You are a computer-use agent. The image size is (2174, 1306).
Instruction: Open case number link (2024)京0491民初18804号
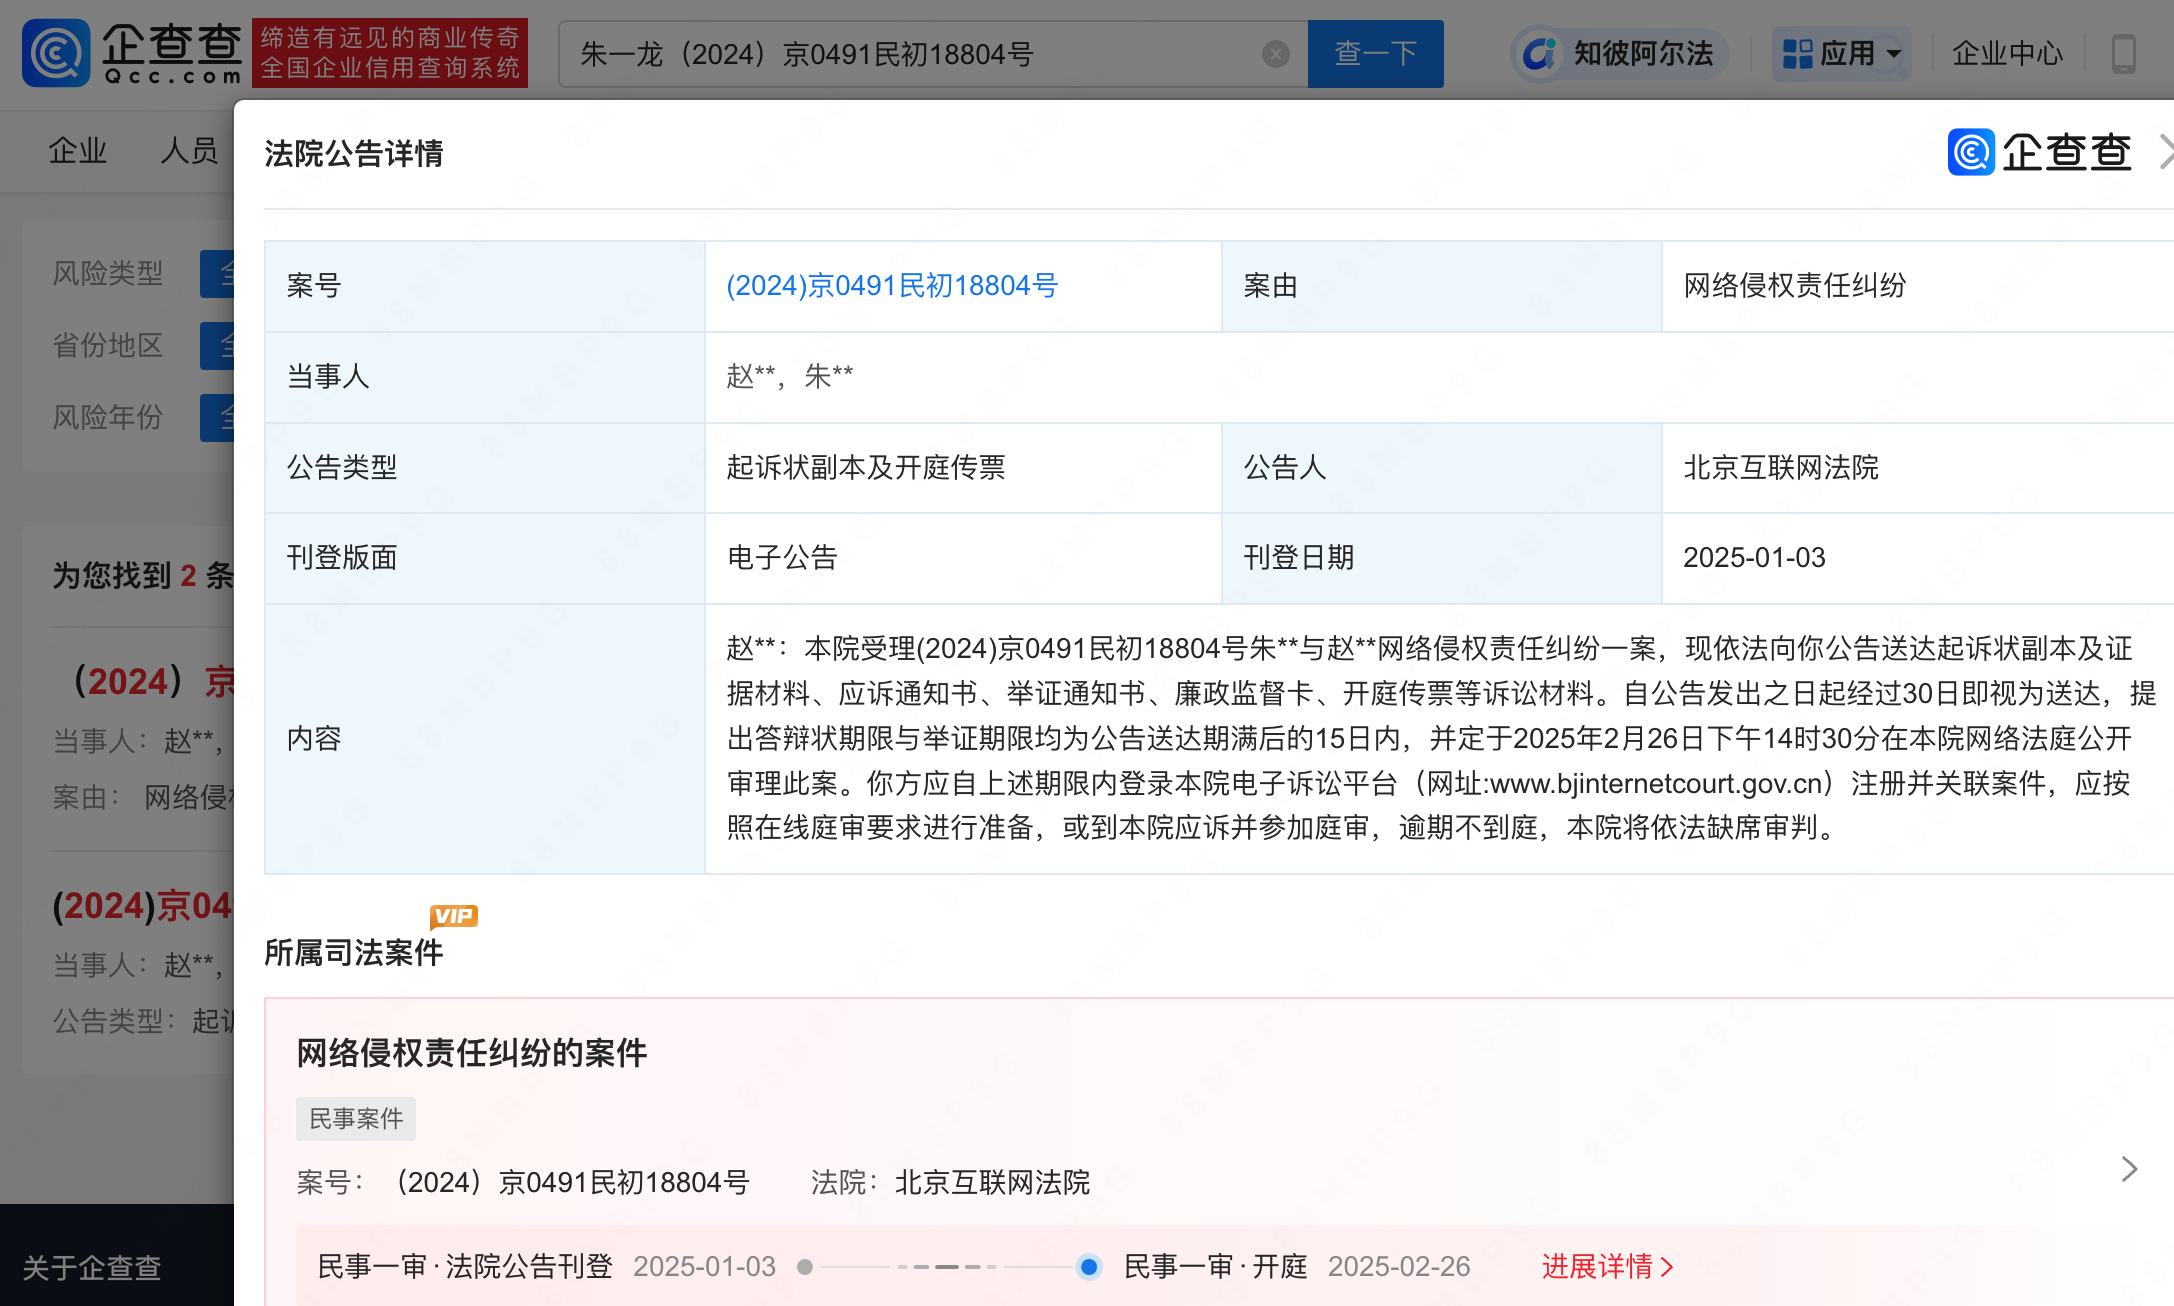pos(892,286)
